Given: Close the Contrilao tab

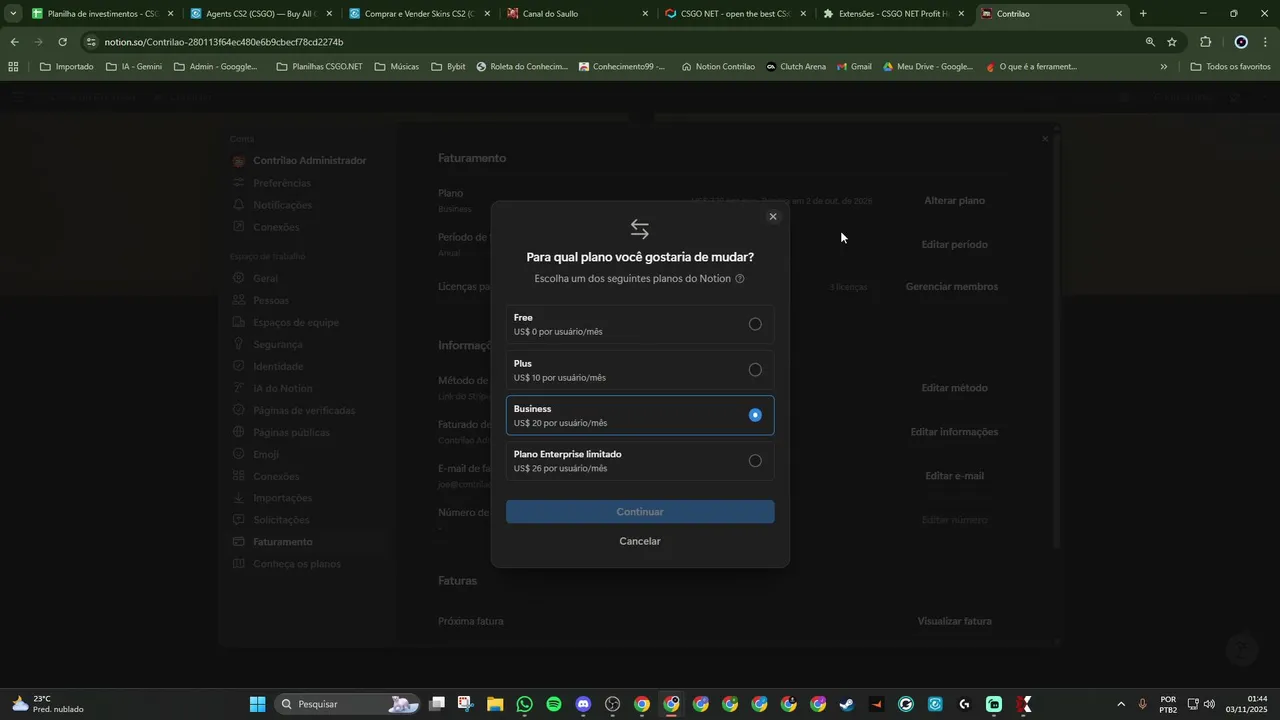Looking at the screenshot, I should click(x=1119, y=14).
